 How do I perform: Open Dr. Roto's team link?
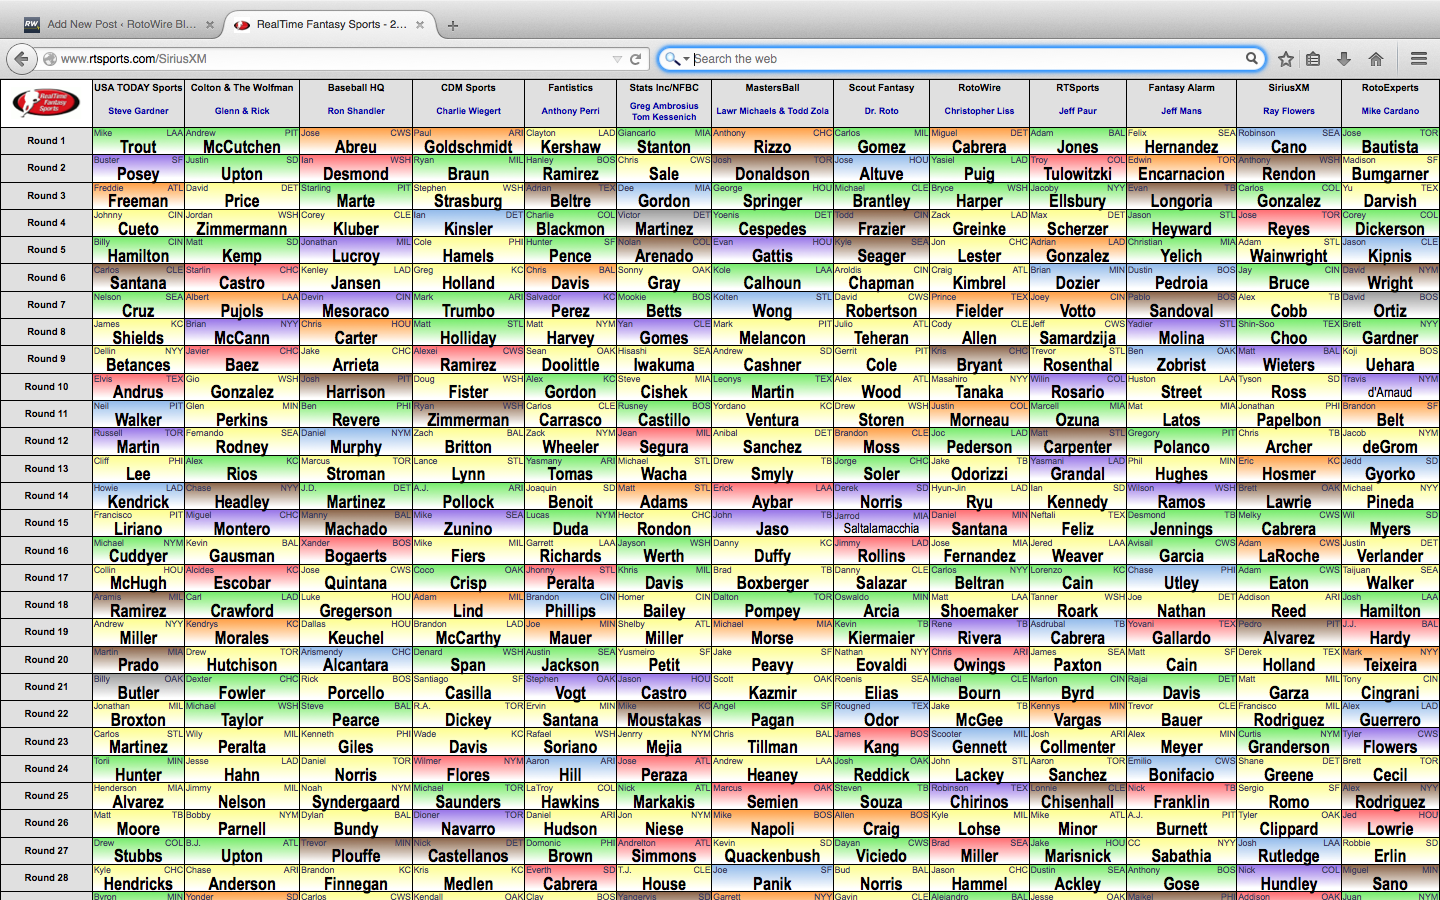point(881,112)
